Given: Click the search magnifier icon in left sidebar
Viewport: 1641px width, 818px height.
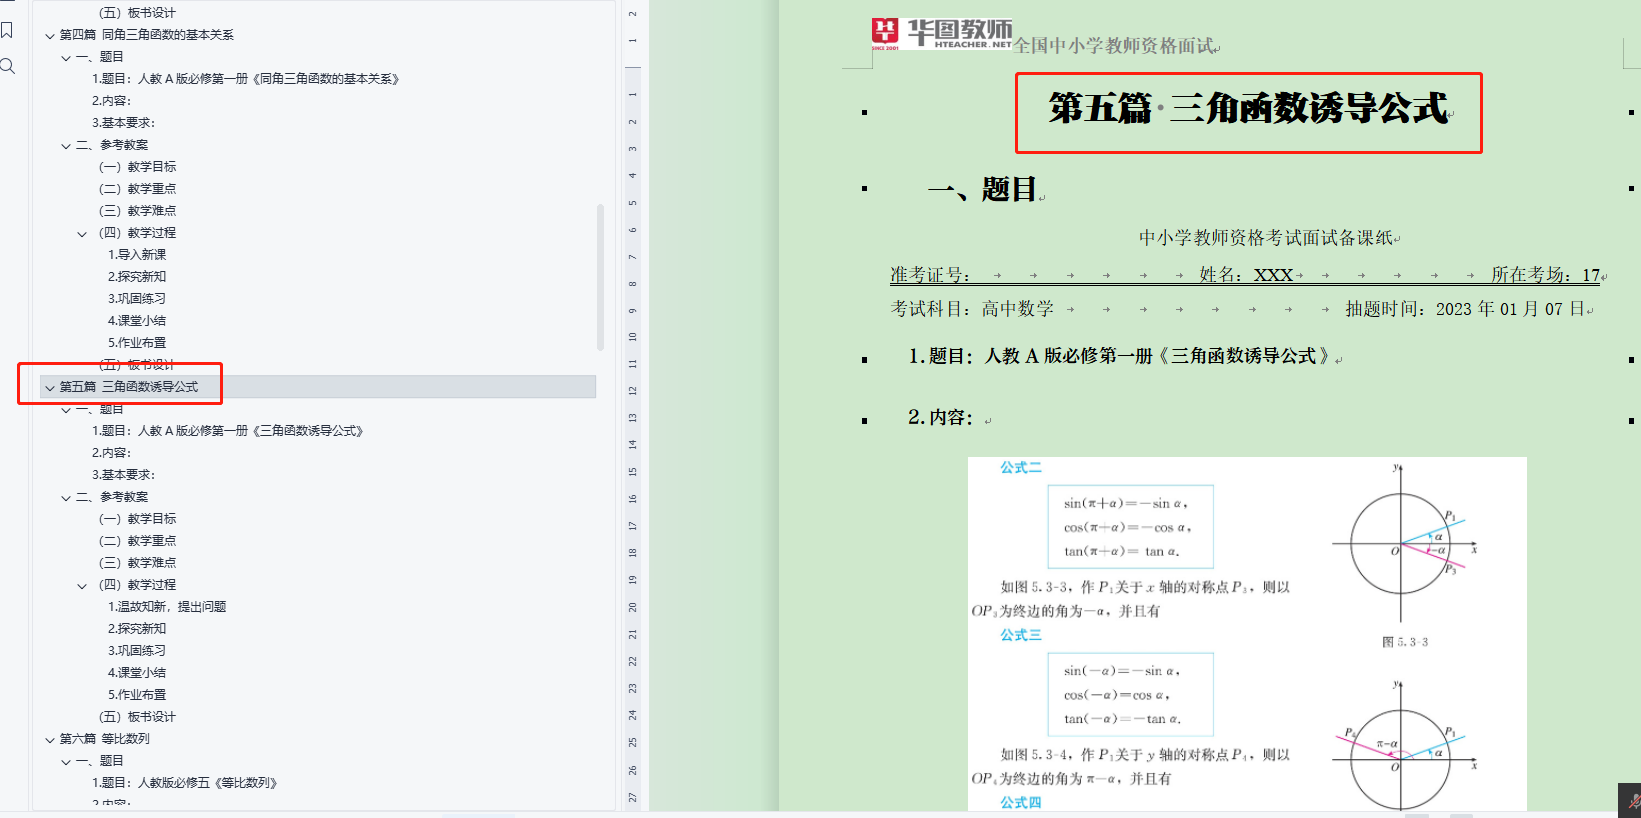Looking at the screenshot, I should tap(7, 67).
